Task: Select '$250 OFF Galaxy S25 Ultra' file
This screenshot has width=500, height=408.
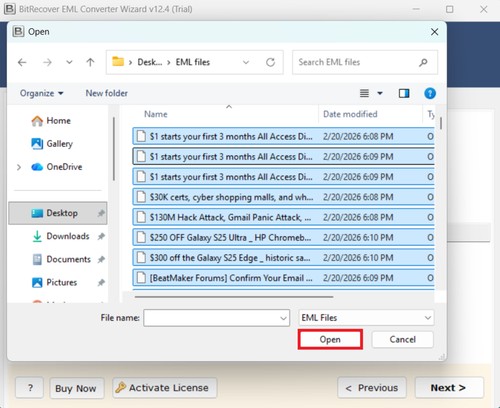Action: (x=283, y=238)
